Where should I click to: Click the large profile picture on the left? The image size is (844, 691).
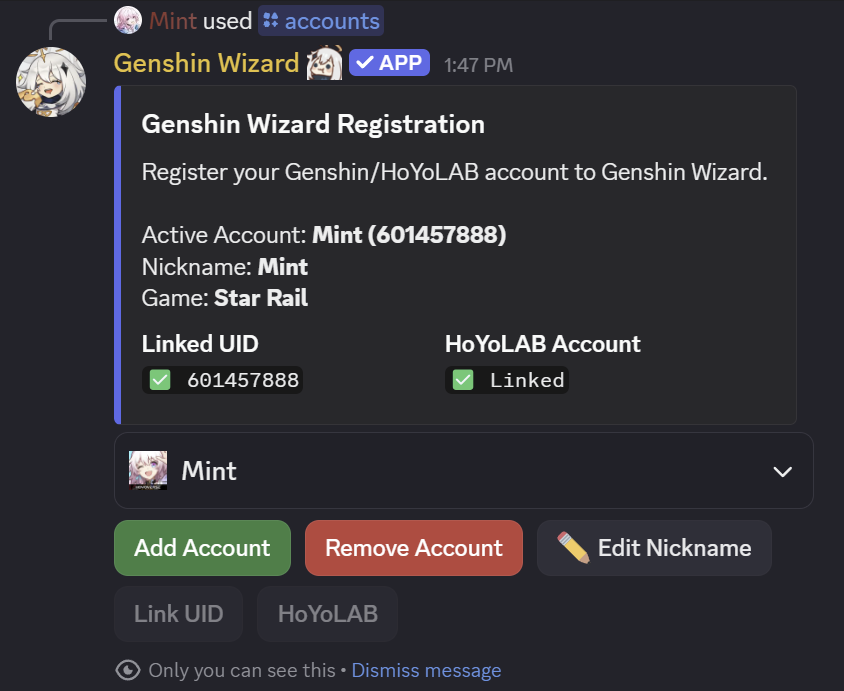pos(50,81)
